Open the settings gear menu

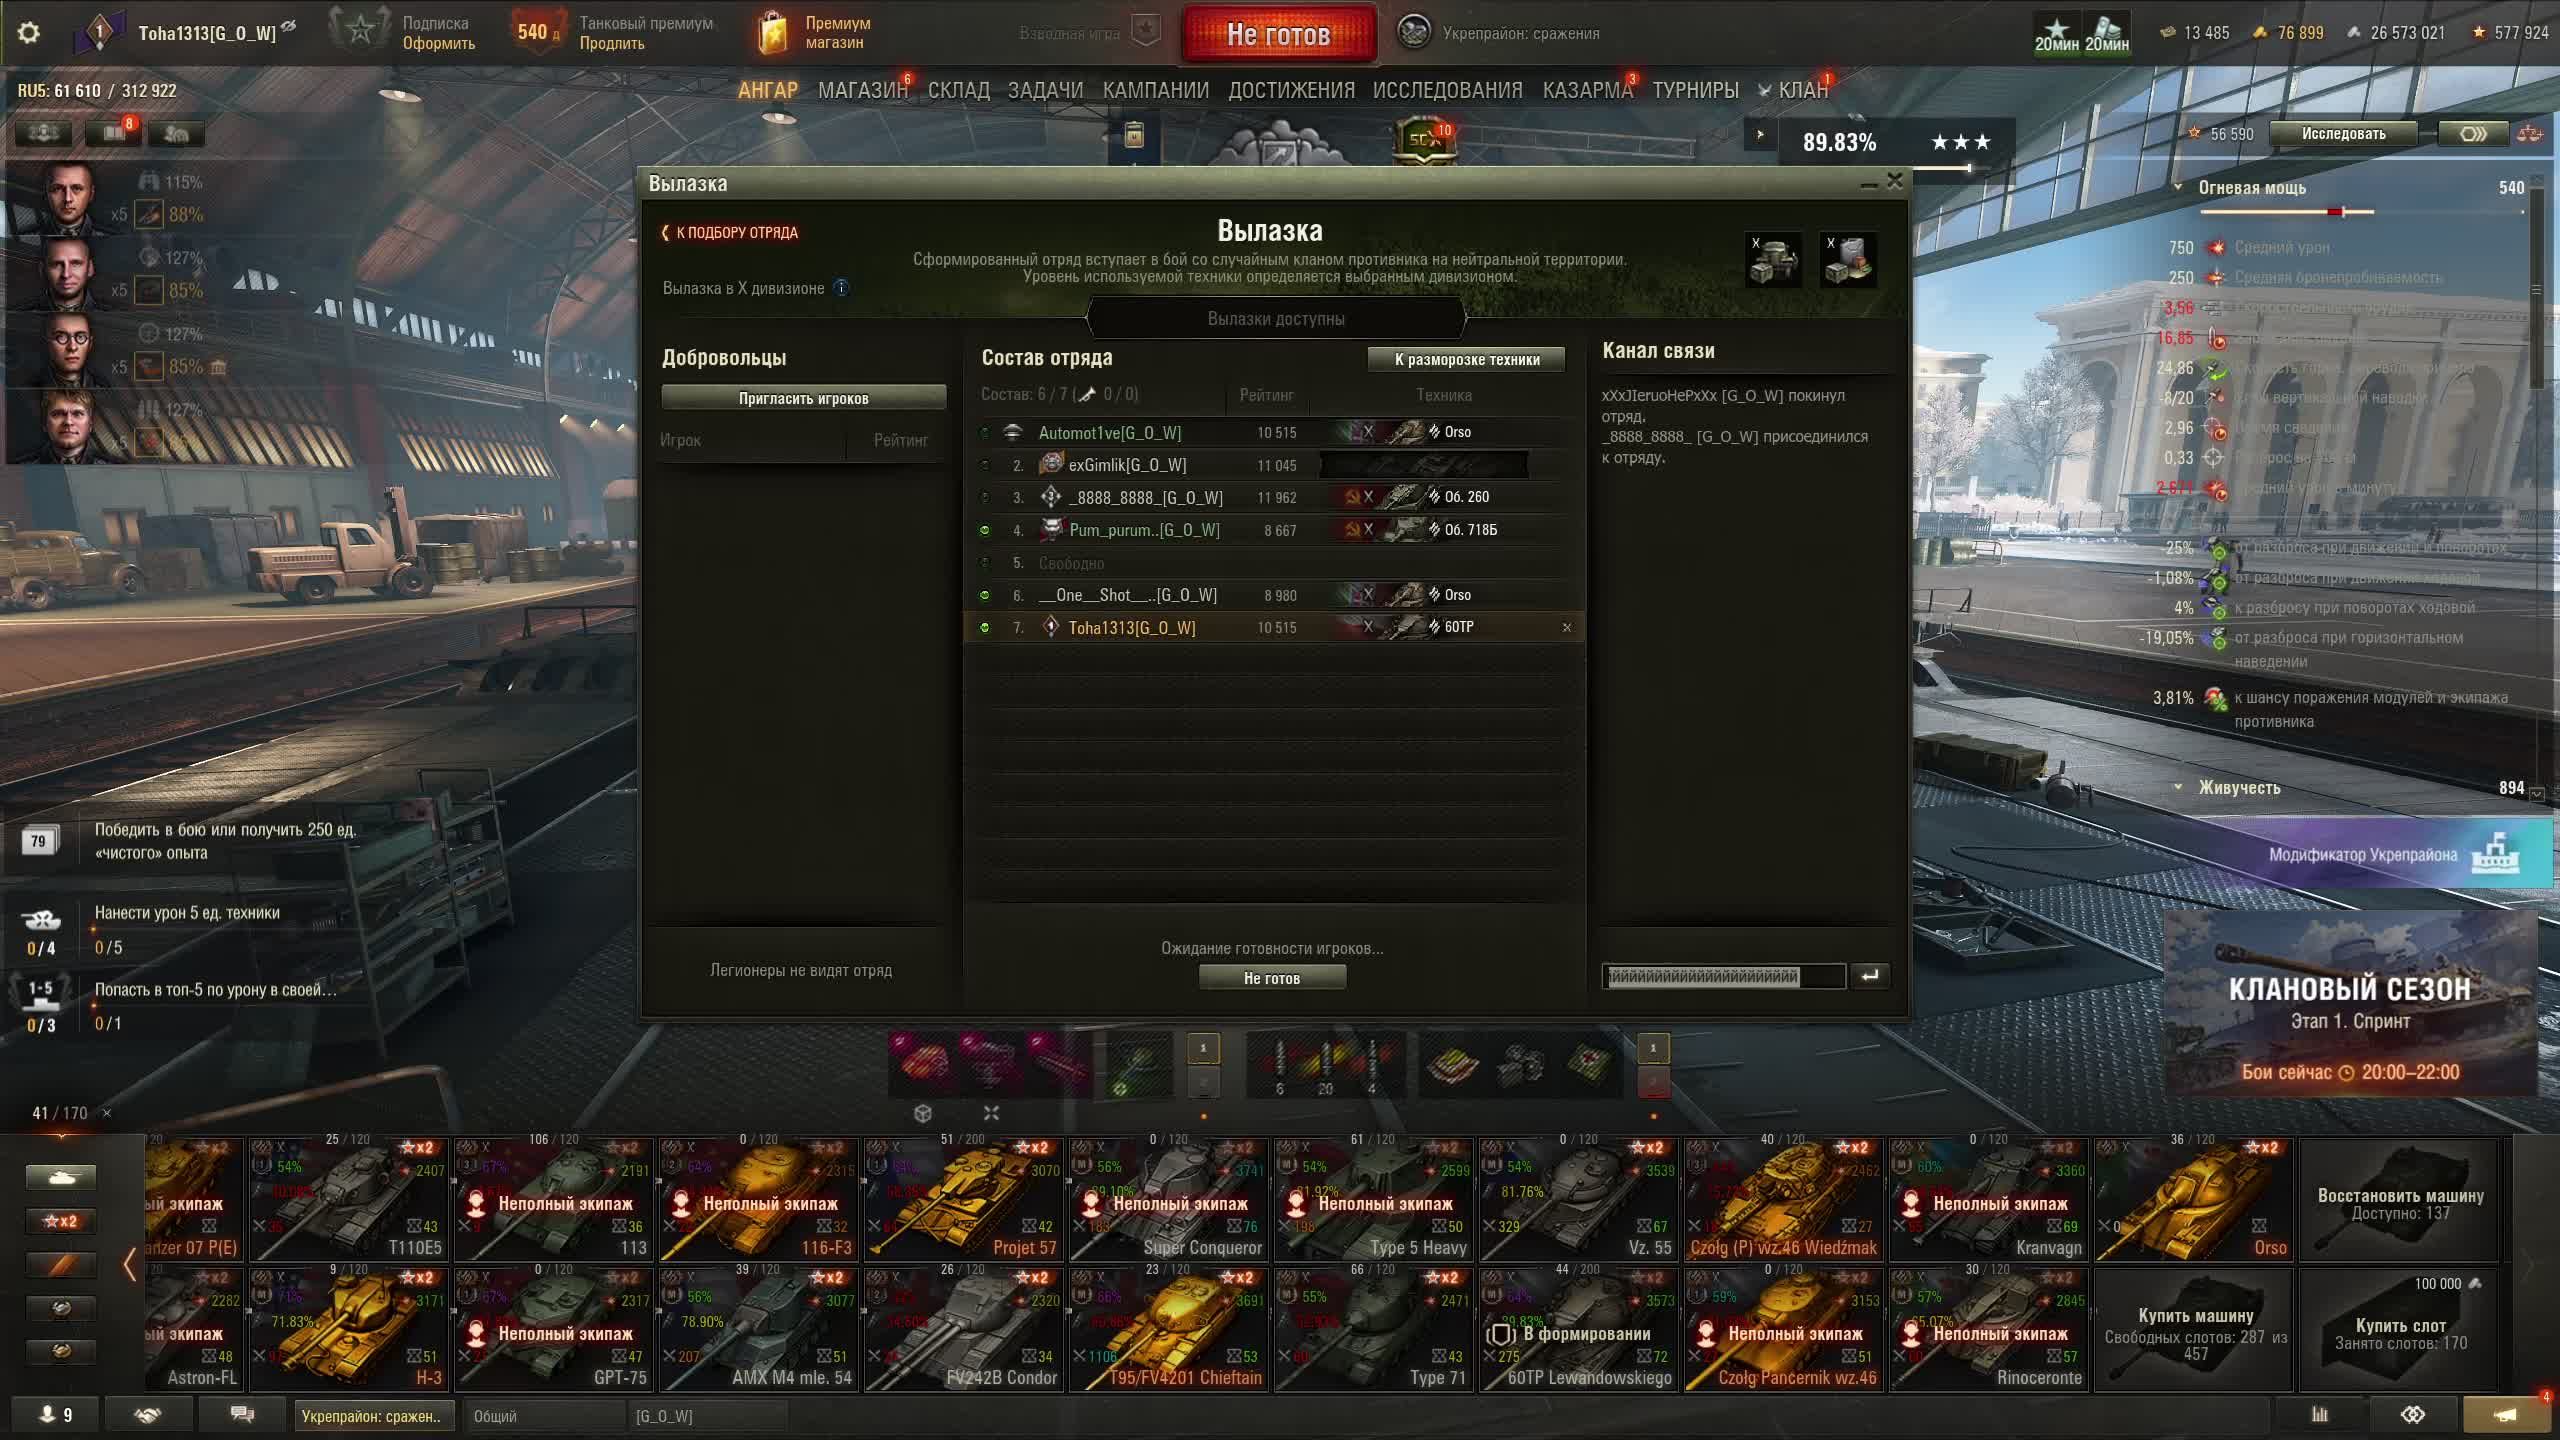[x=29, y=33]
